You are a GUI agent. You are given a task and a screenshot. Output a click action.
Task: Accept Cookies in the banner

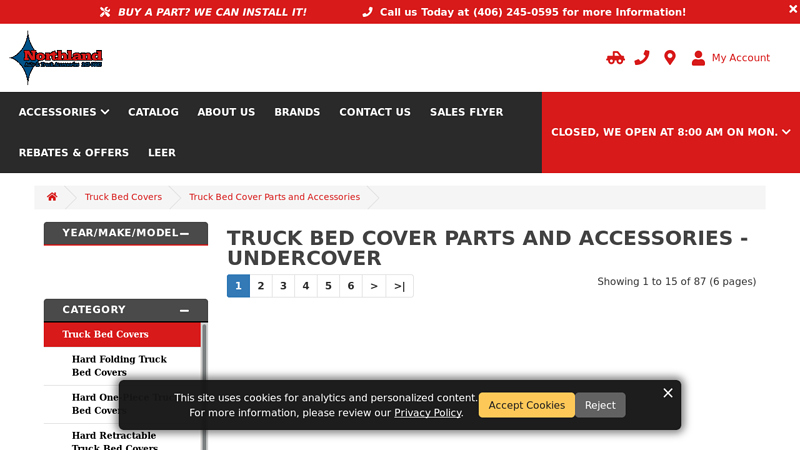(527, 405)
